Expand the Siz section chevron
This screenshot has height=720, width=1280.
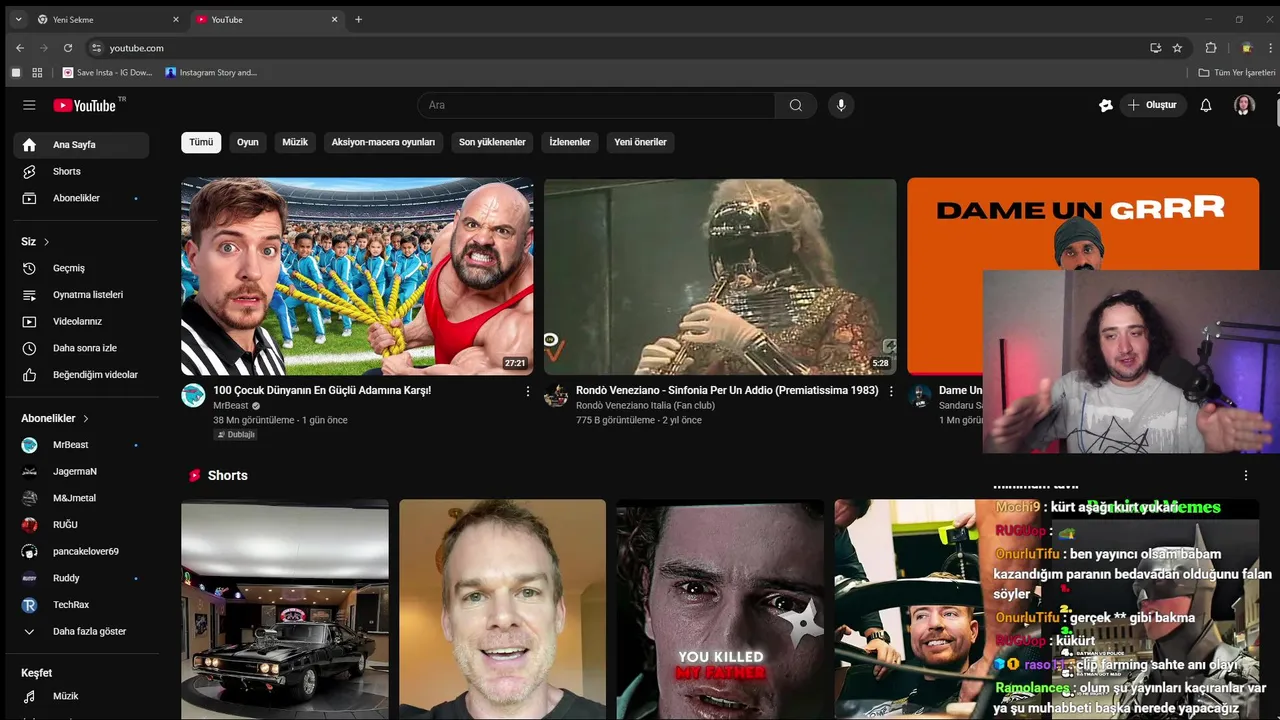coord(46,242)
